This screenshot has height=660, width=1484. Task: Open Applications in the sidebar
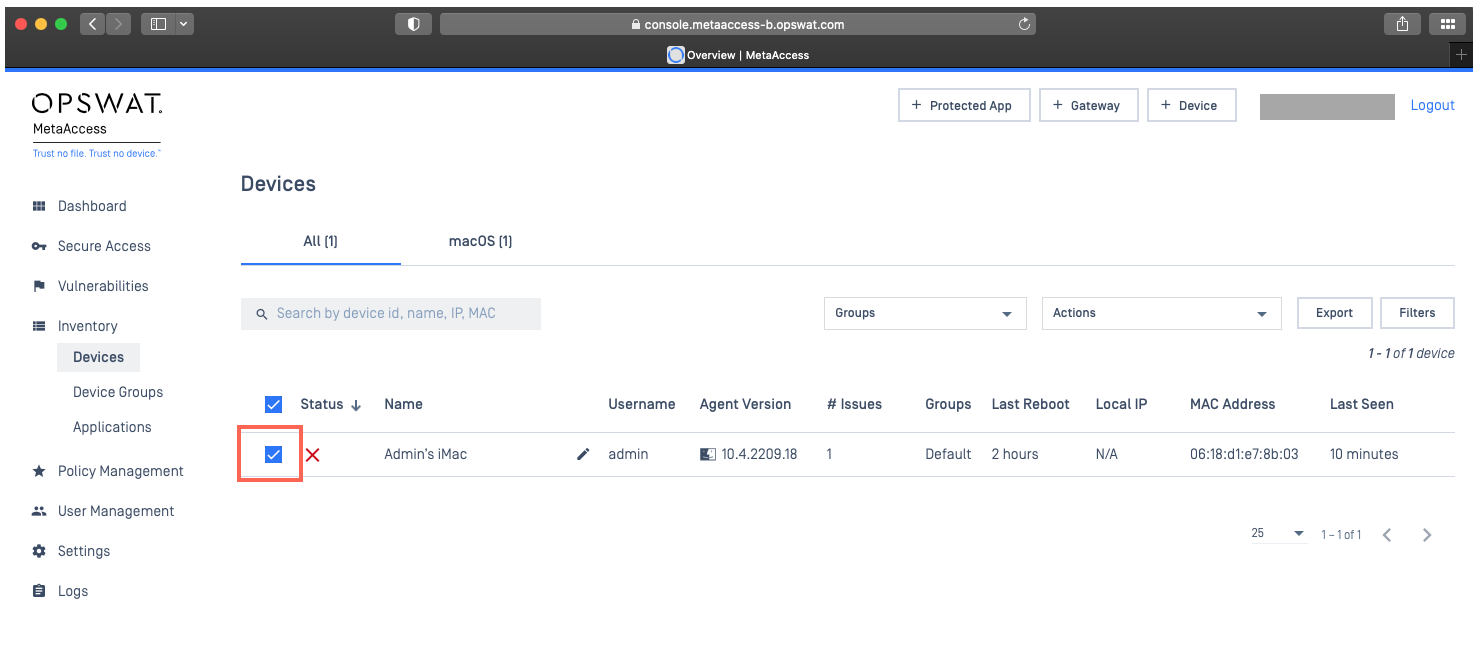click(112, 427)
